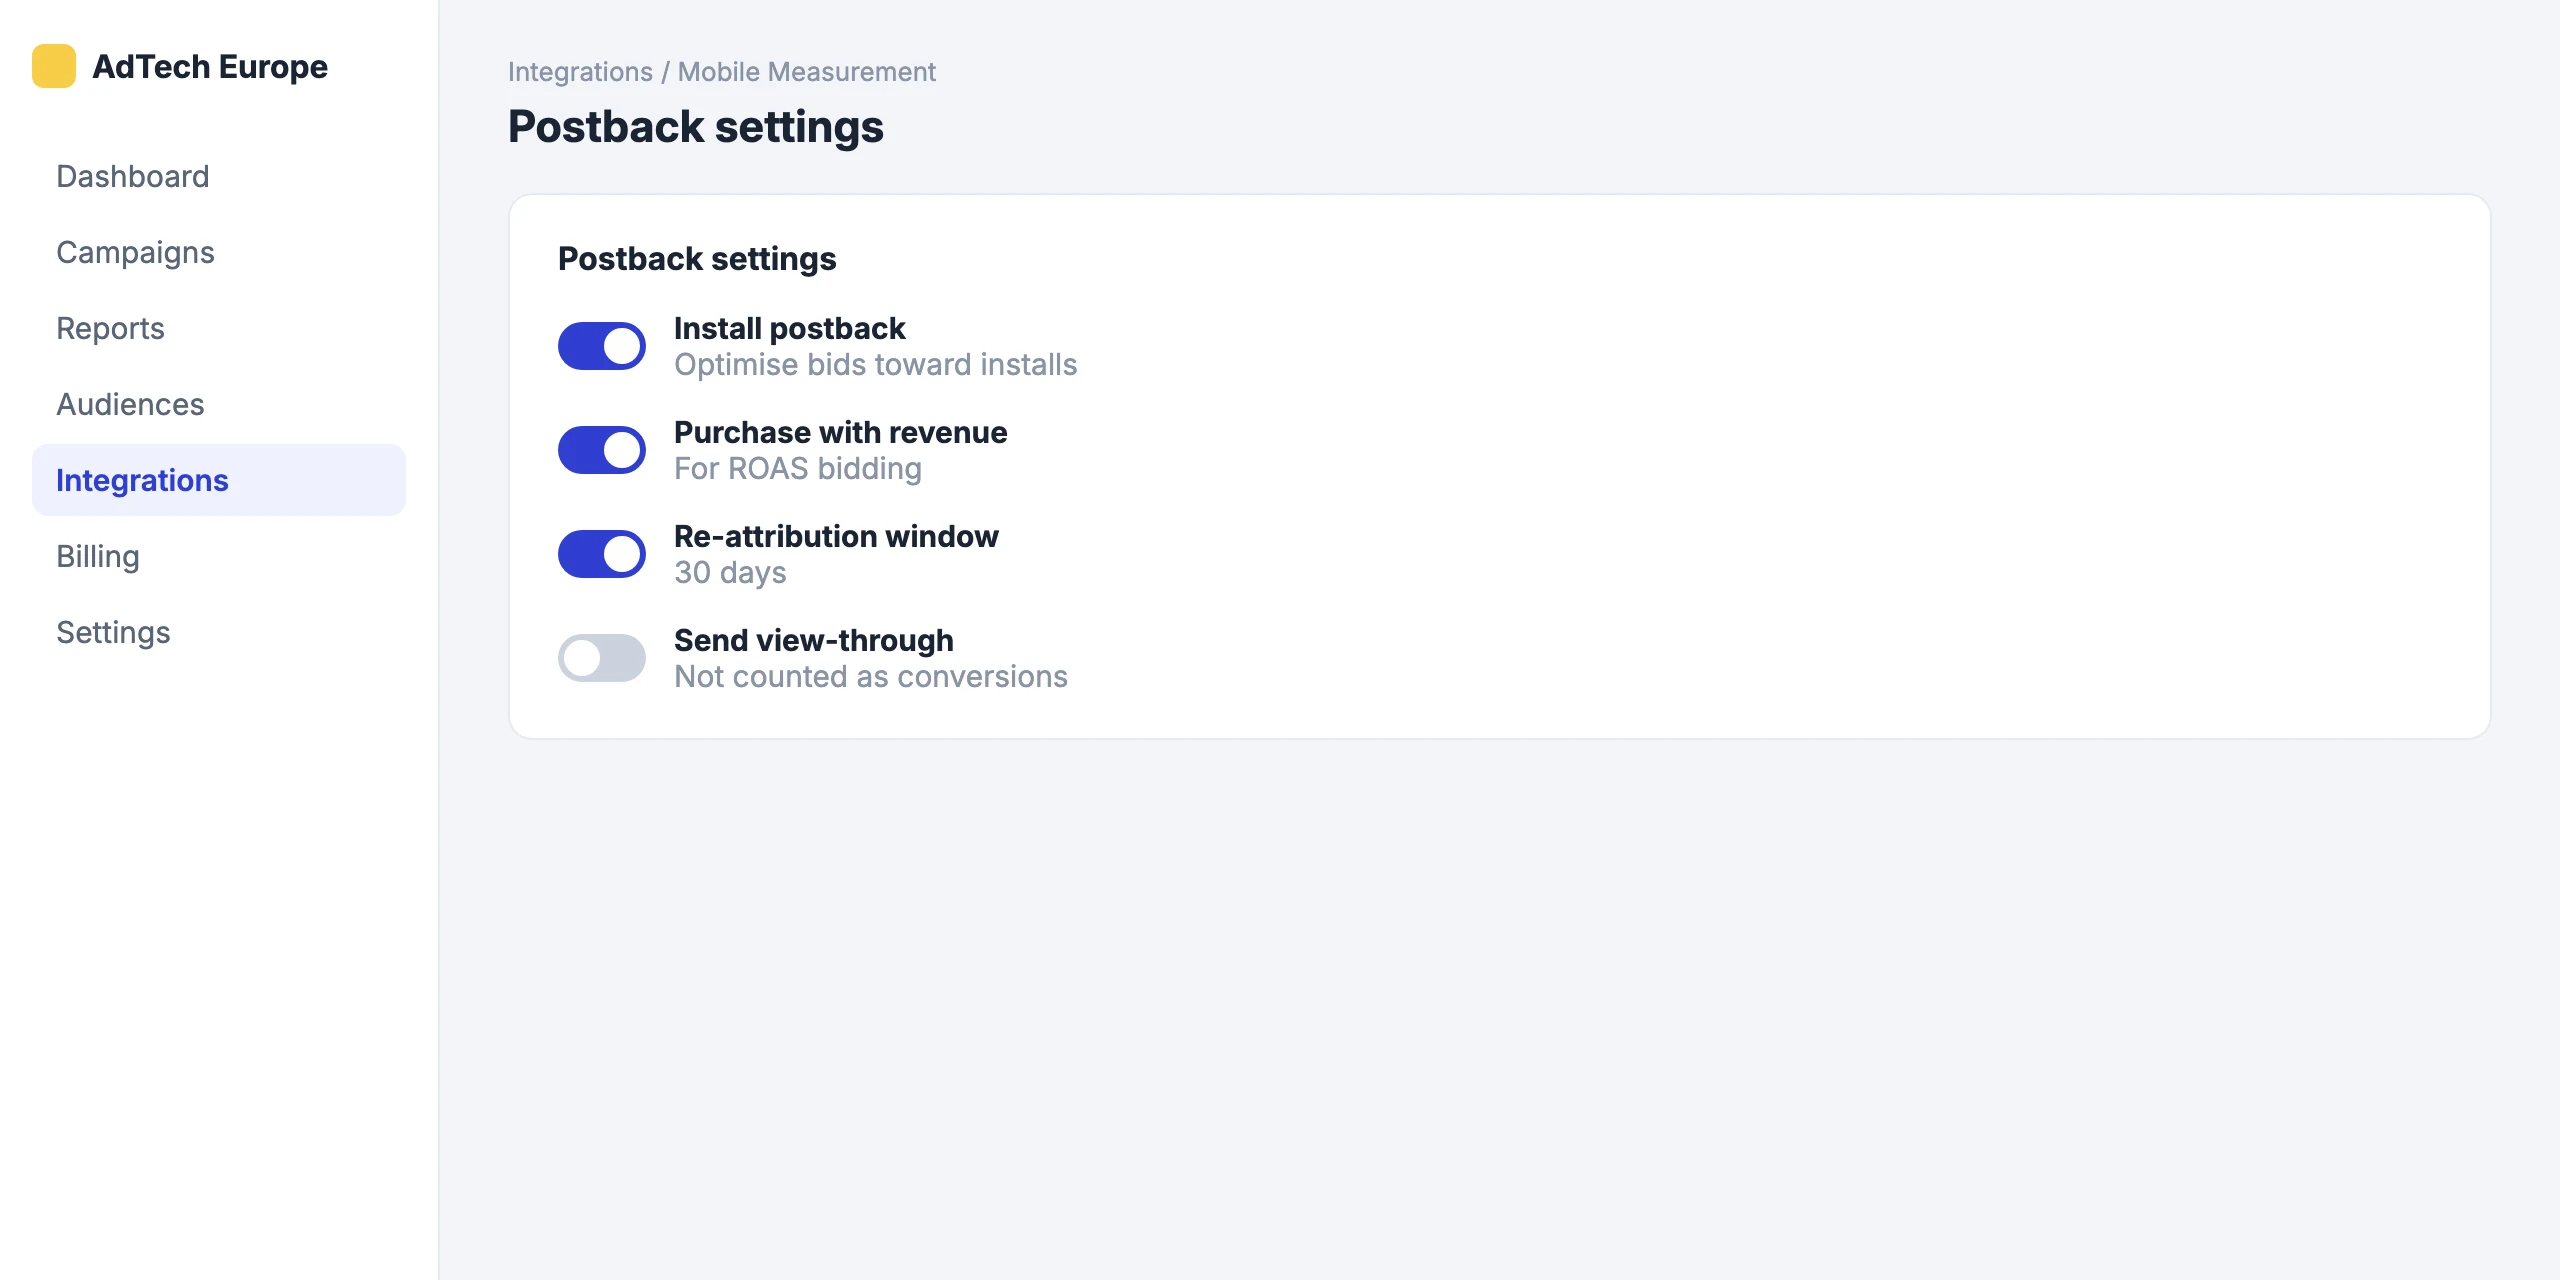
Task: Click the AdTech Europe brand name
Action: 210,66
